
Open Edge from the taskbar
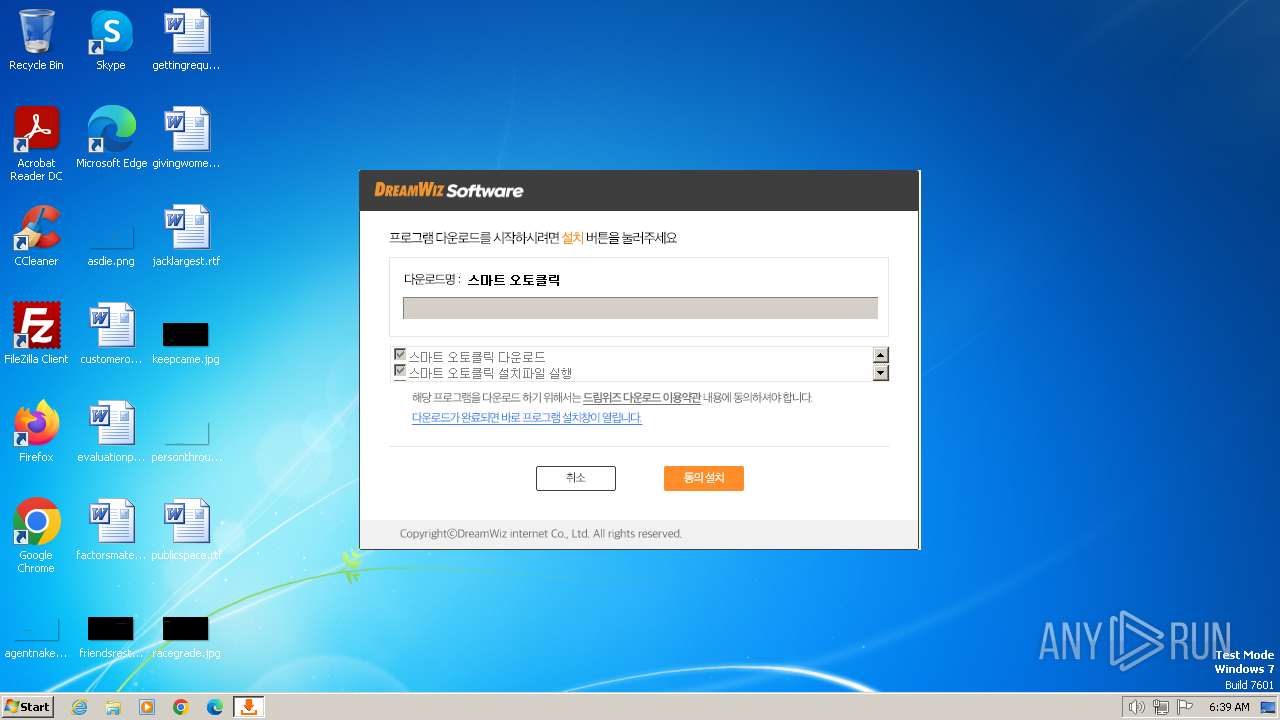215,707
